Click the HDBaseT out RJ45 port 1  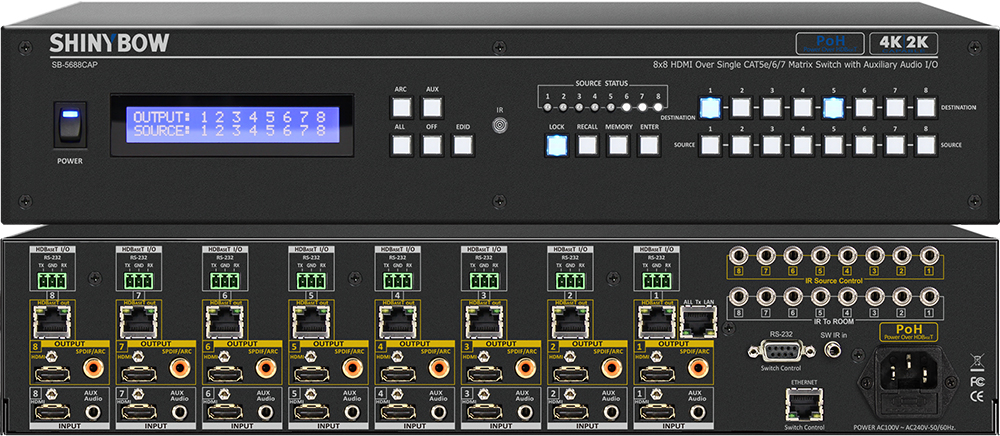pyautogui.click(x=657, y=321)
